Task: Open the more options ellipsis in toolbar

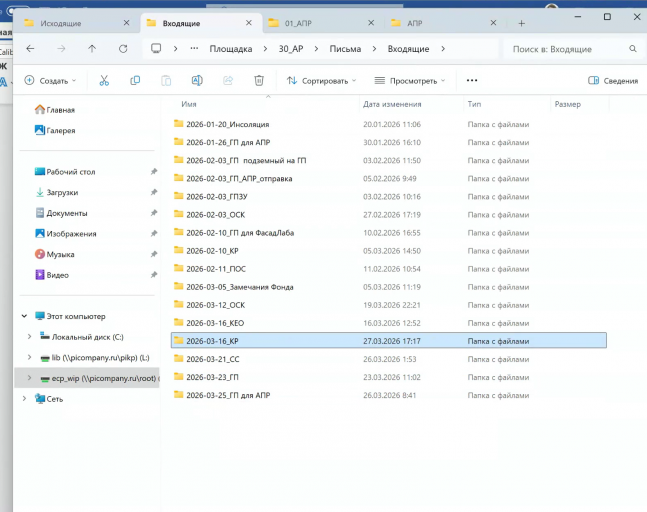Action: click(472, 80)
